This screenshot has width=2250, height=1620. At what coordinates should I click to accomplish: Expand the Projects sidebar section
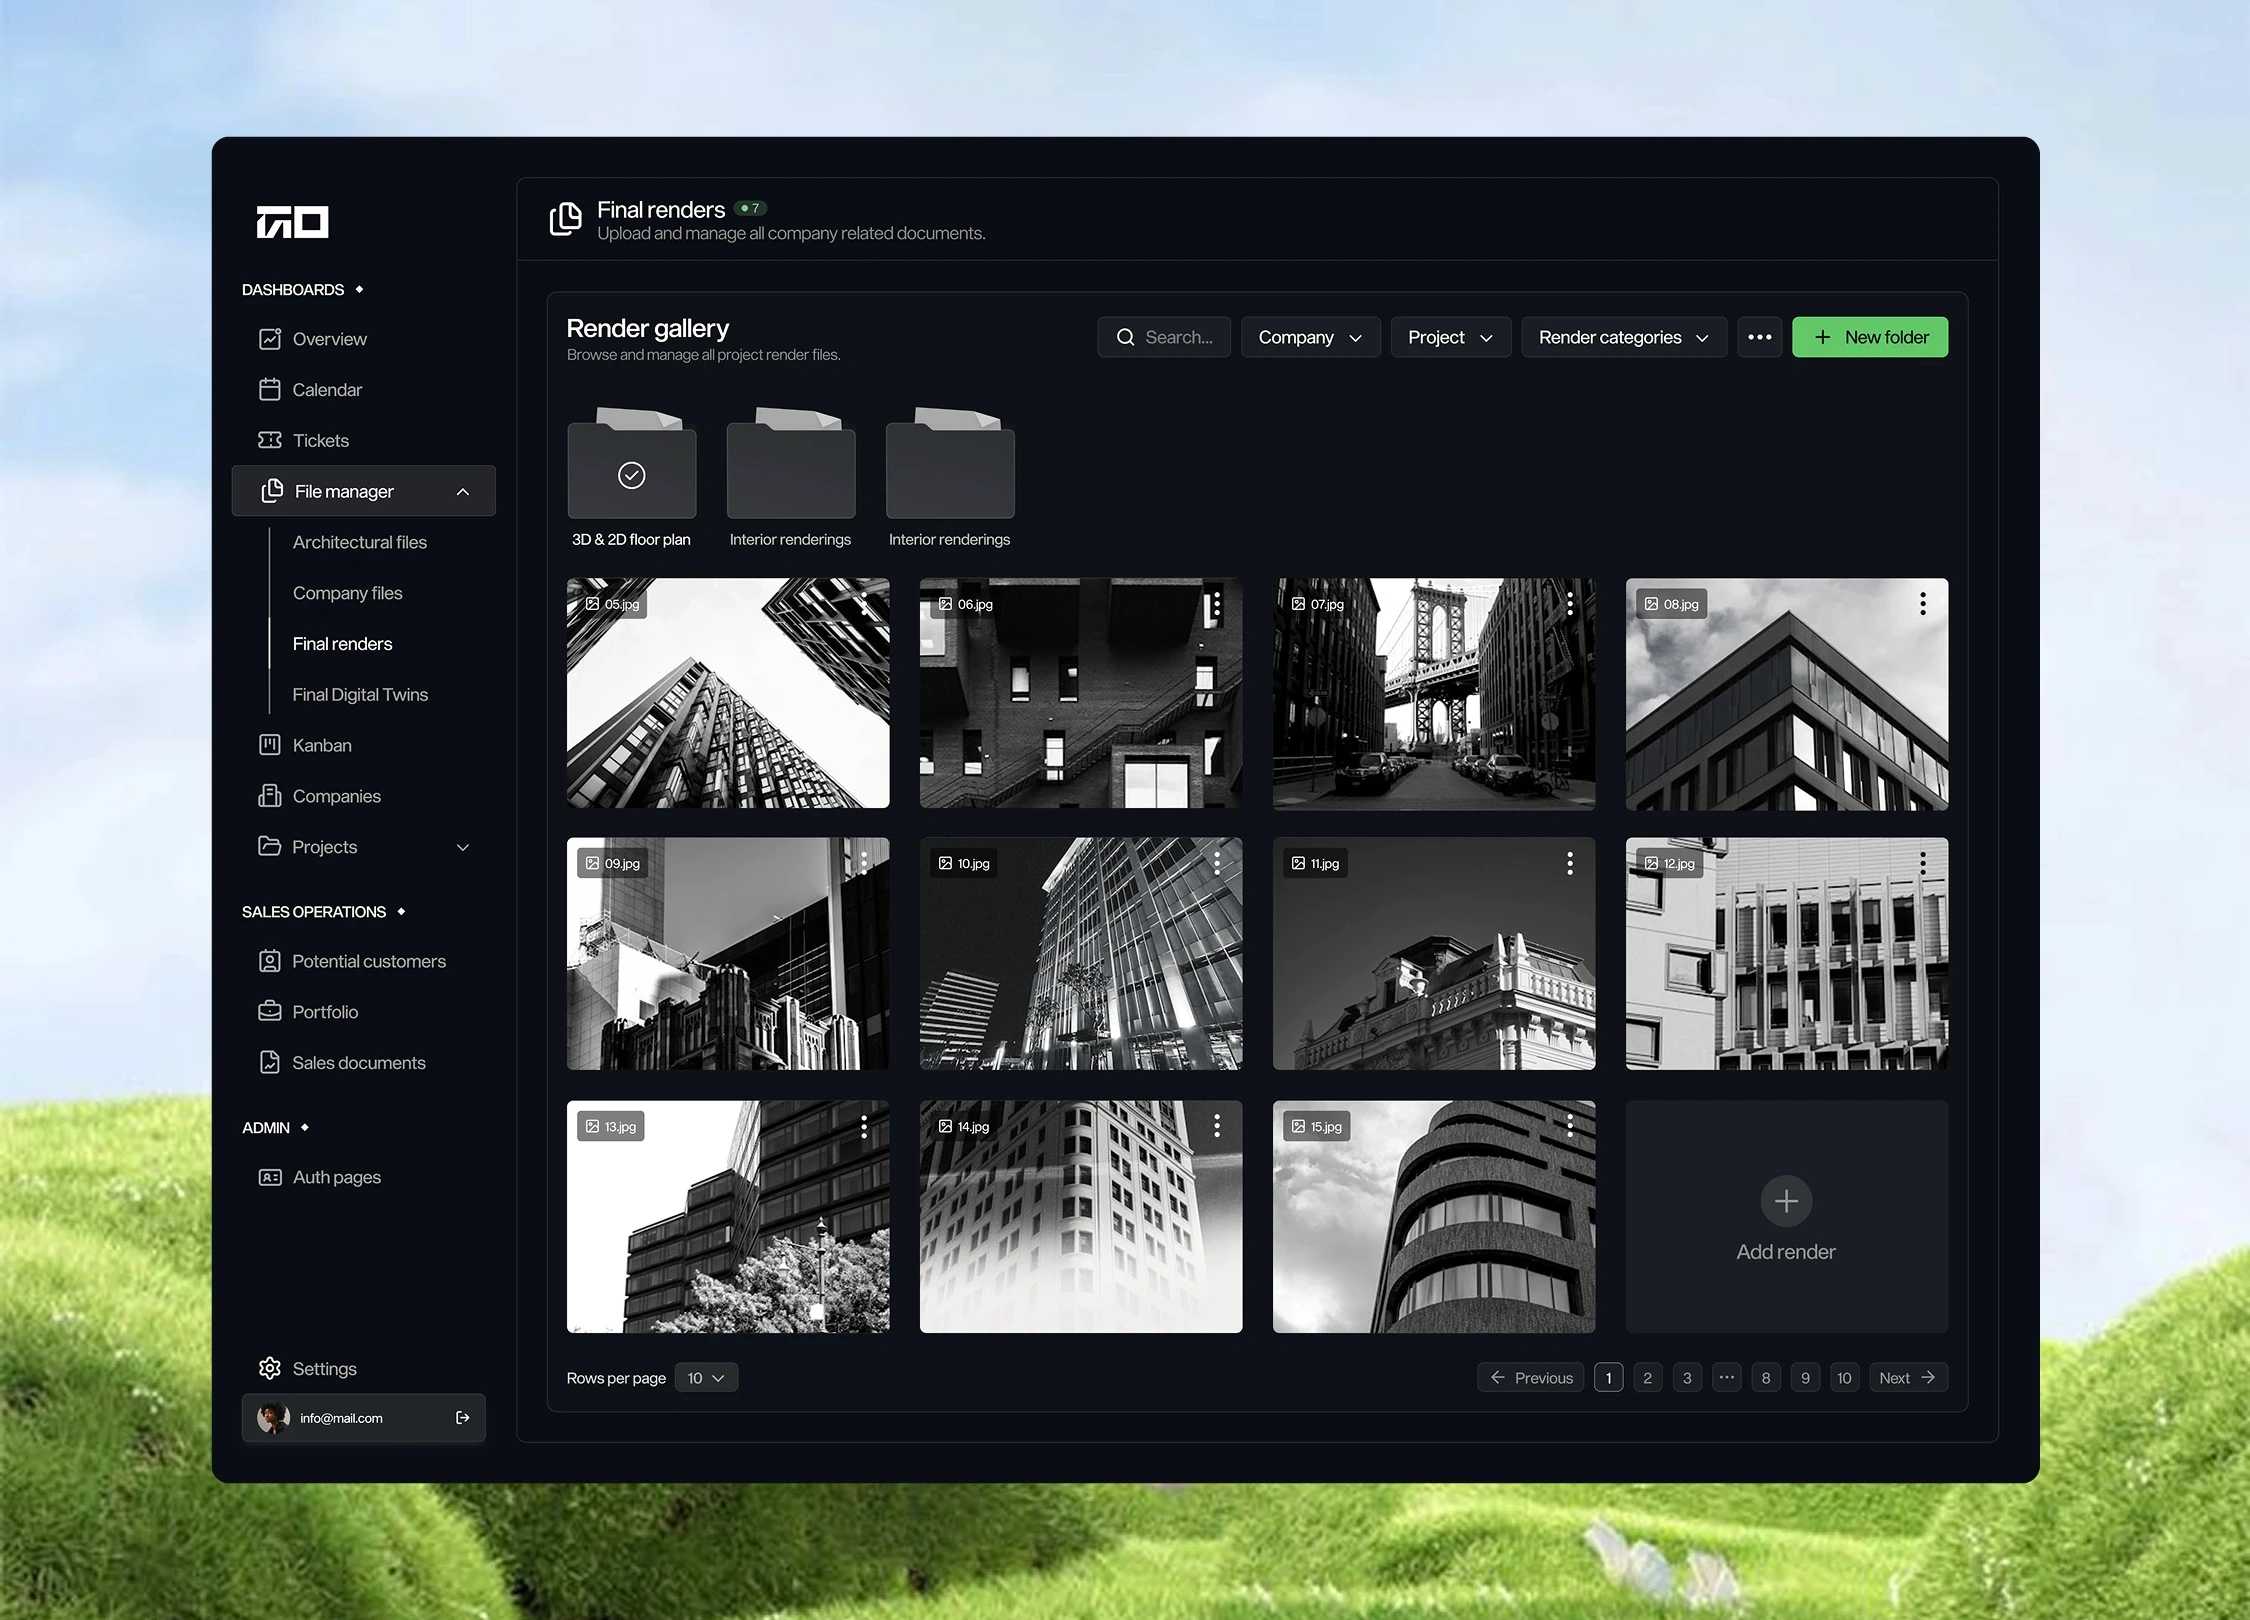[x=463, y=846]
